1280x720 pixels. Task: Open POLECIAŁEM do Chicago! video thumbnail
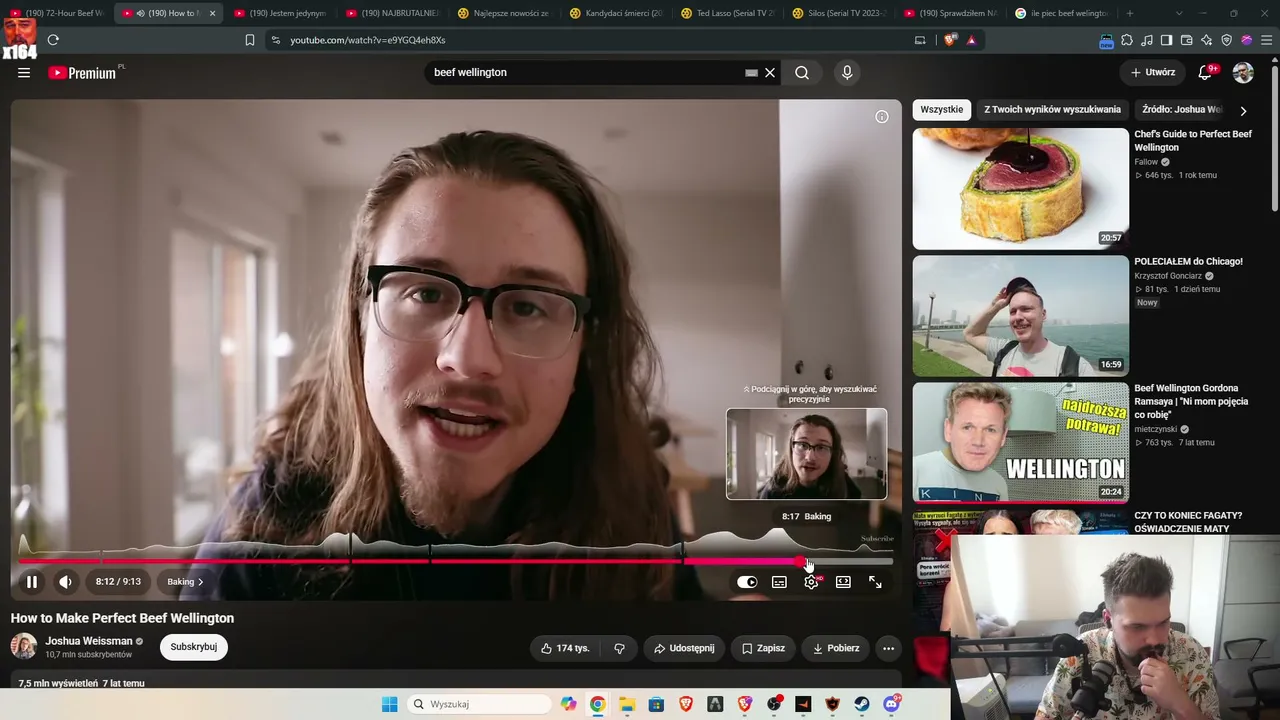pyautogui.click(x=1020, y=316)
